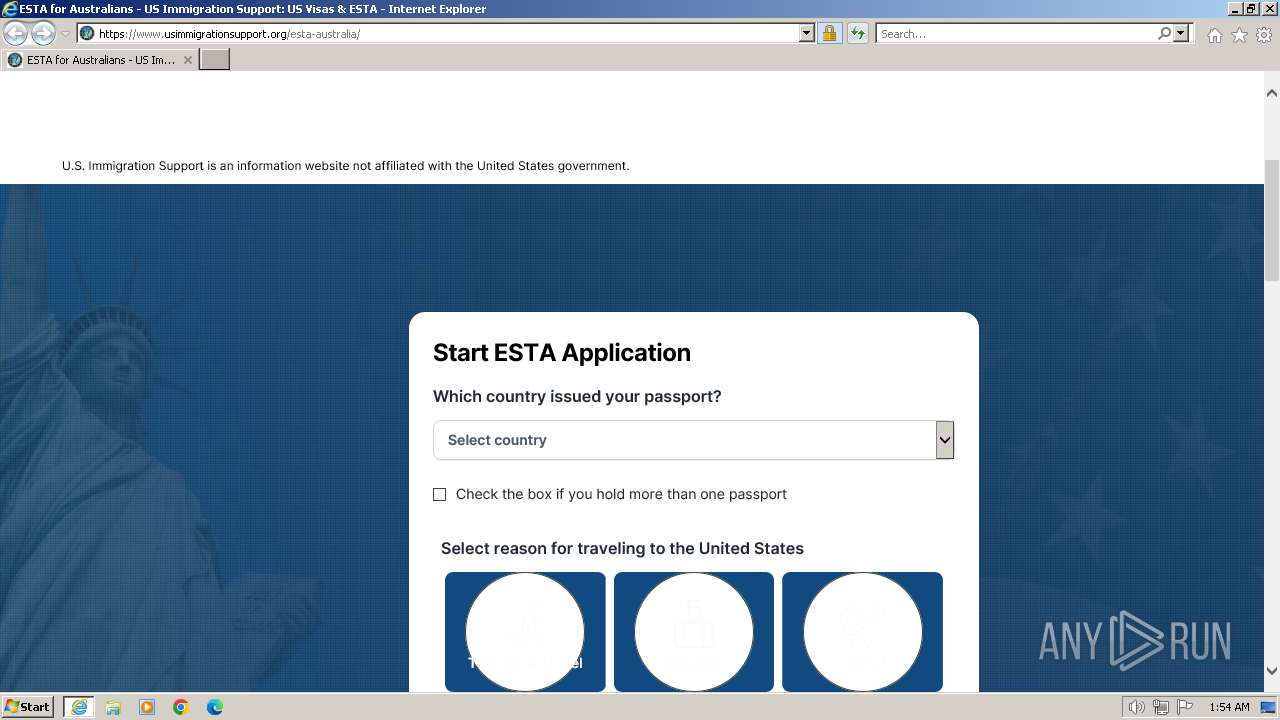The width and height of the screenshot is (1280, 720).
Task: Click the not affiliated disclaimer text
Action: [x=346, y=166]
